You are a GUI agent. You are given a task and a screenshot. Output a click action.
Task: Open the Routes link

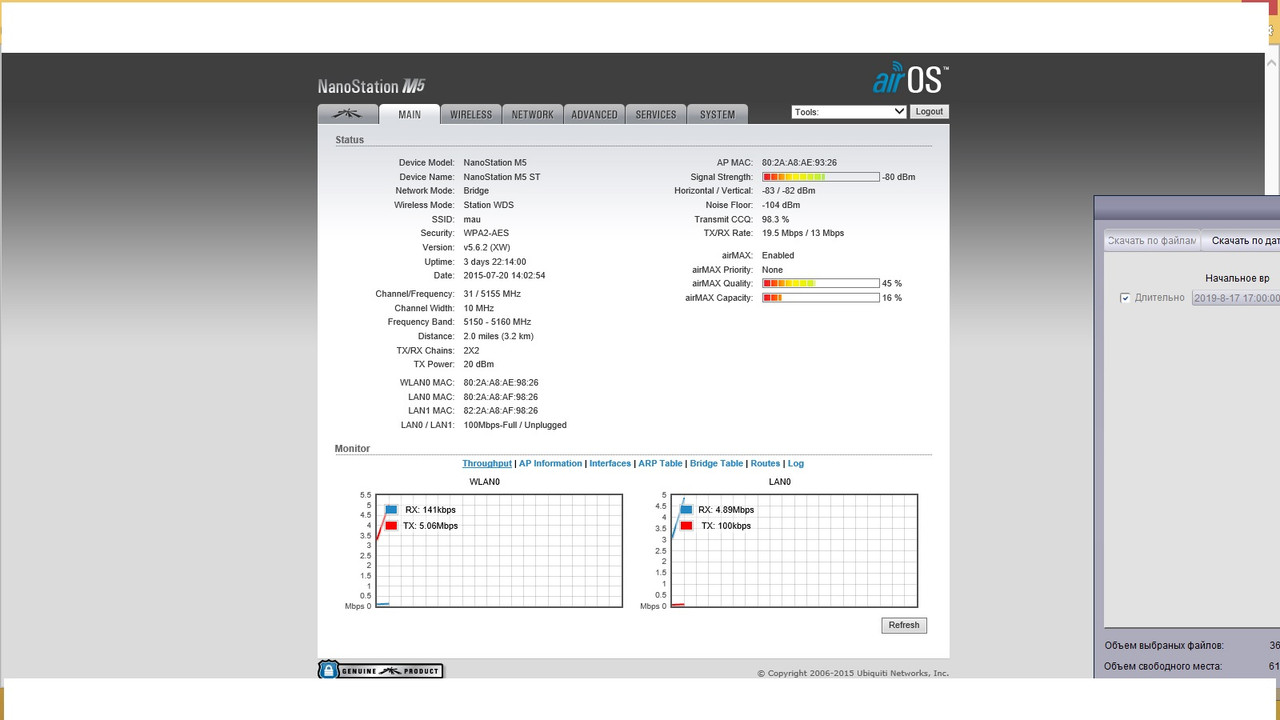[x=765, y=464]
